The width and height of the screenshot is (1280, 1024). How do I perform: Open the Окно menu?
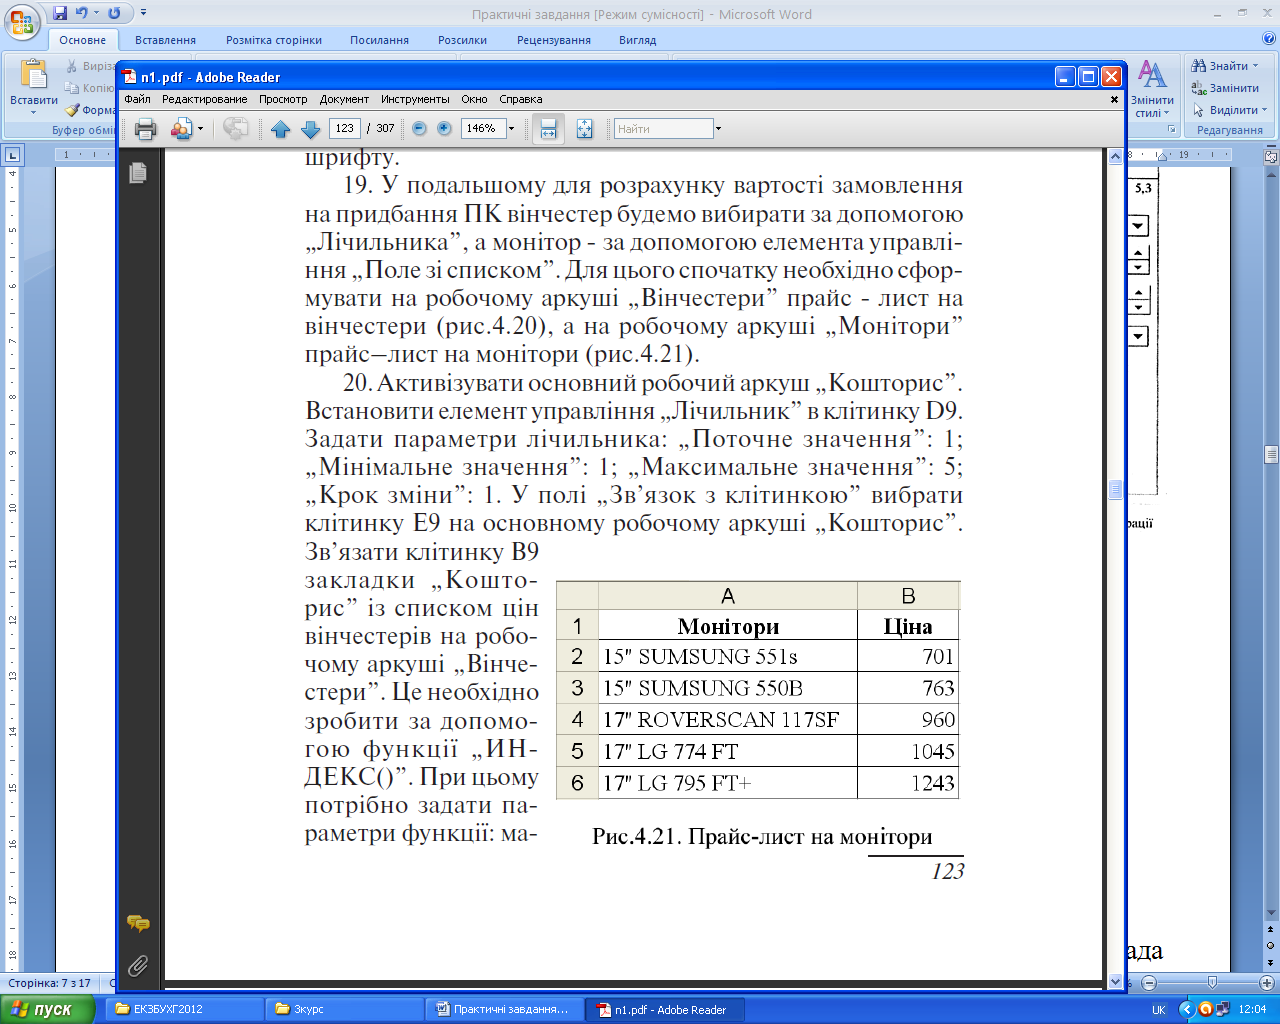(474, 99)
